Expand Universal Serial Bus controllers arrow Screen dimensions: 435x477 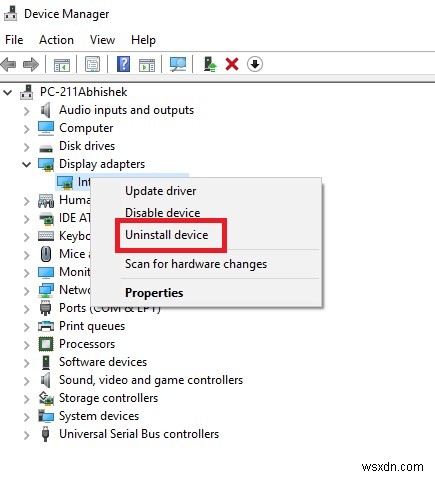pyautogui.click(x=27, y=435)
